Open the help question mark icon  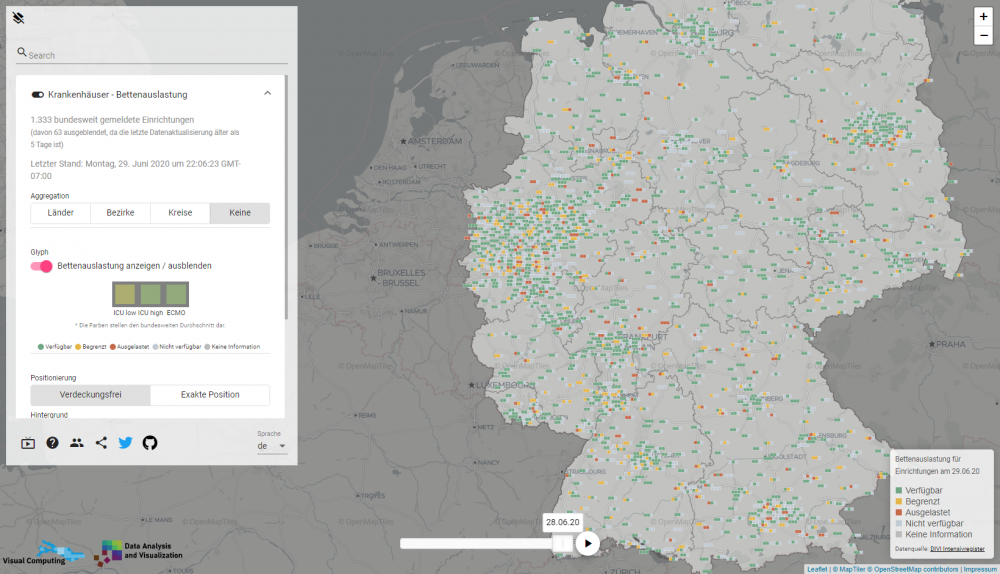pyautogui.click(x=52, y=443)
